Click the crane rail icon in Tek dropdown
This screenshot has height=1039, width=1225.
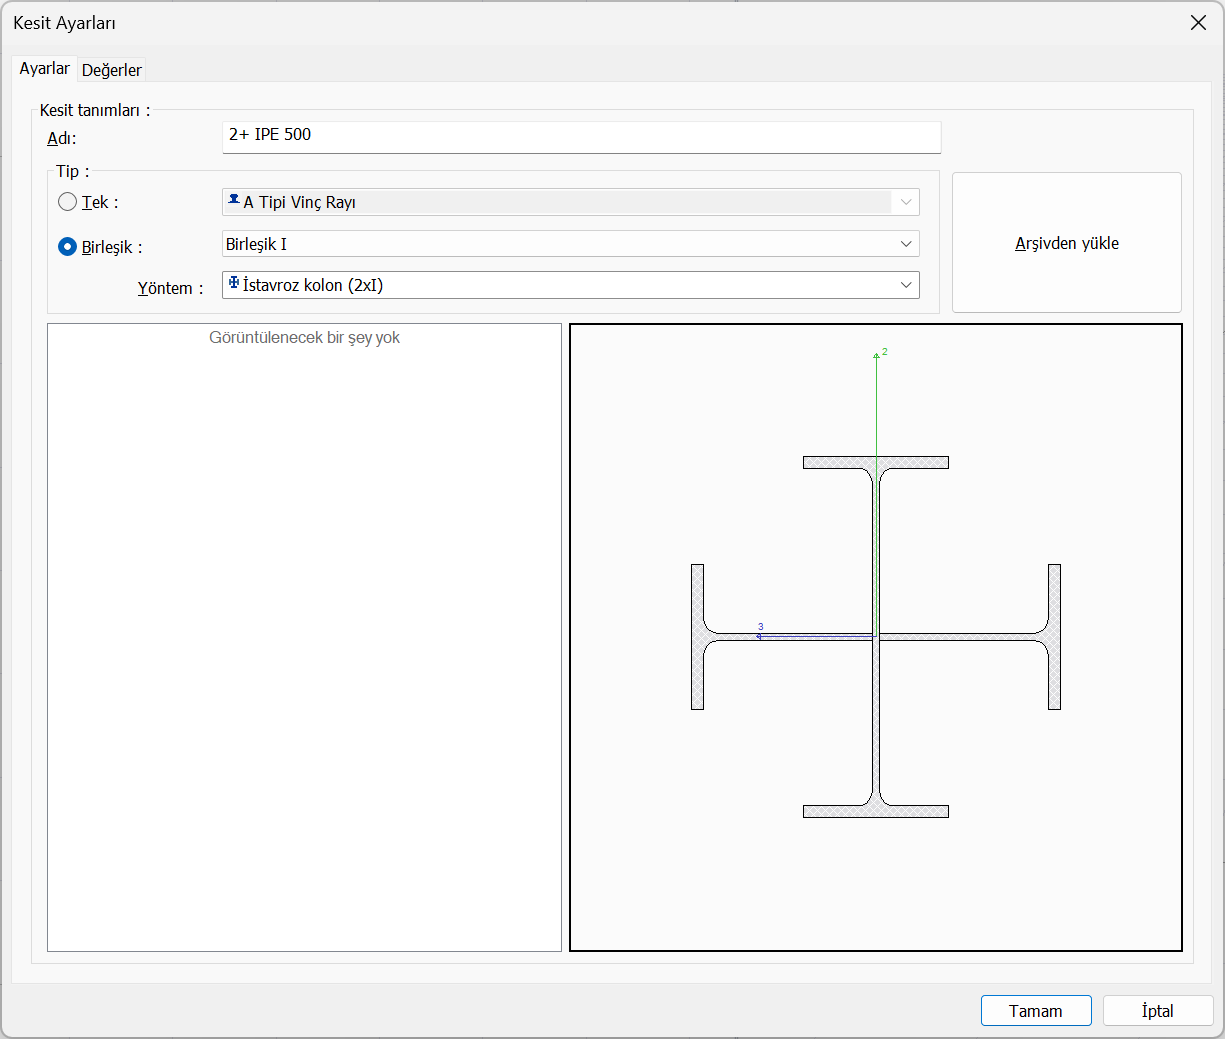click(x=234, y=201)
